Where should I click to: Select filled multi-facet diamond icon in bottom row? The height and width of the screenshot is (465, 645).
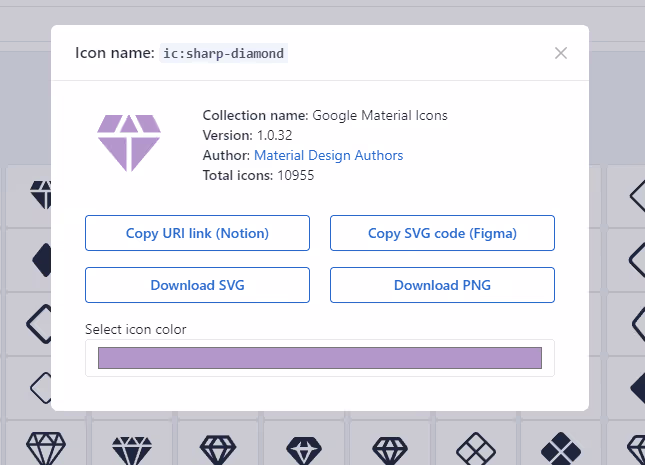click(x=132, y=449)
